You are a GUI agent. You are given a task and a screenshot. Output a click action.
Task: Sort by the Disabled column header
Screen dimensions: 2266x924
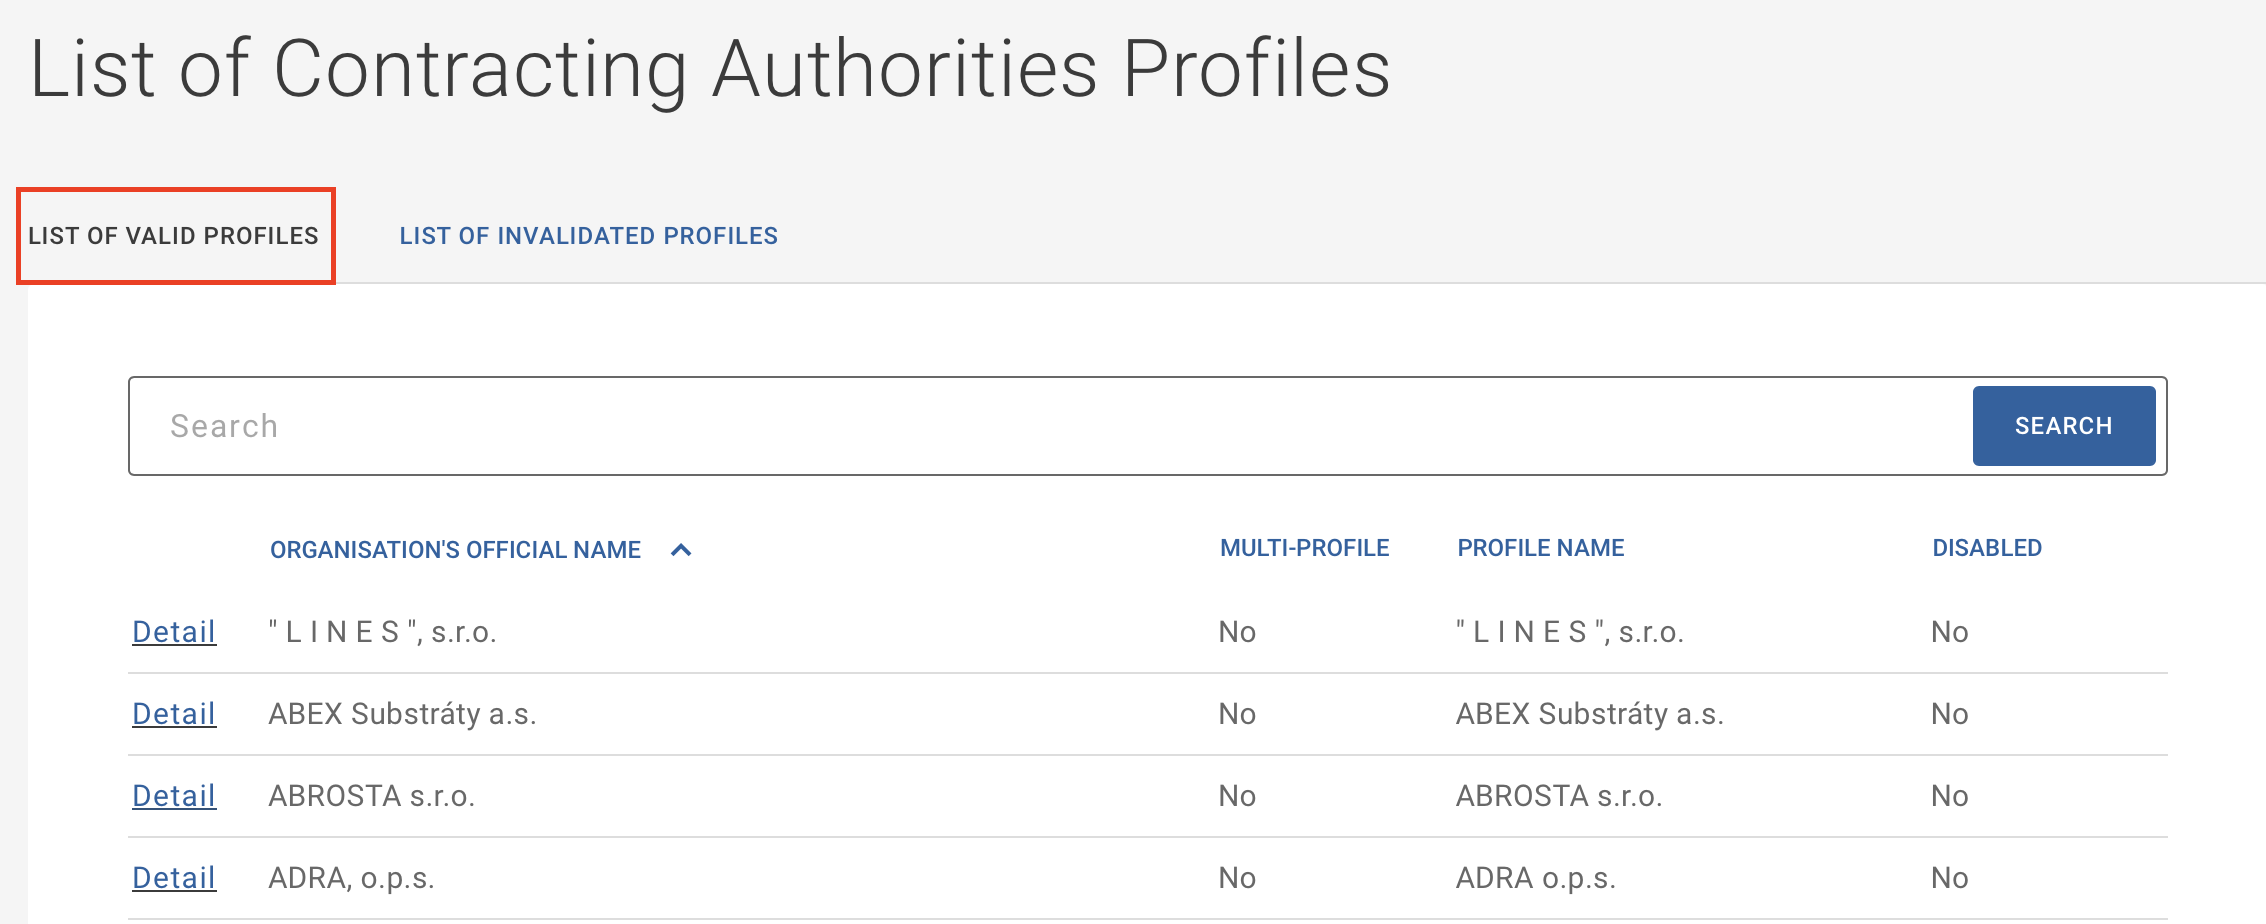tap(1986, 548)
